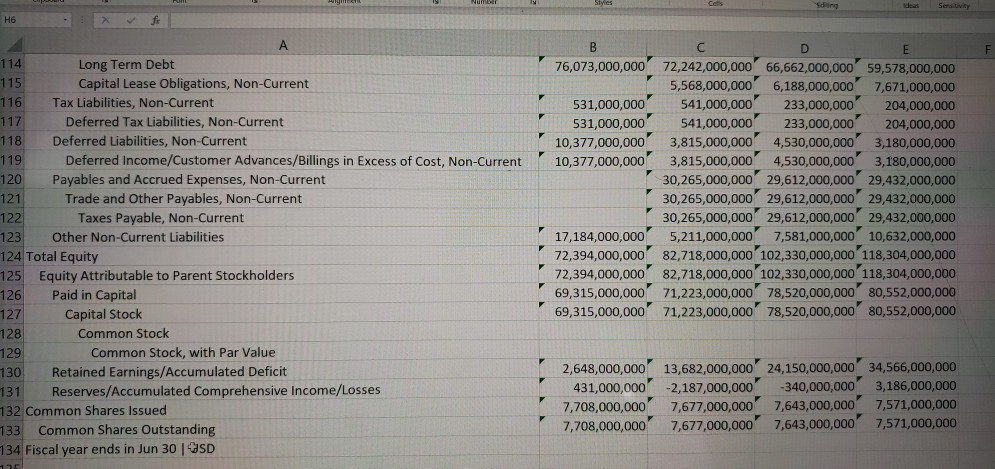Select column E header
Image resolution: width=995 pixels, height=469 pixels.
point(906,49)
